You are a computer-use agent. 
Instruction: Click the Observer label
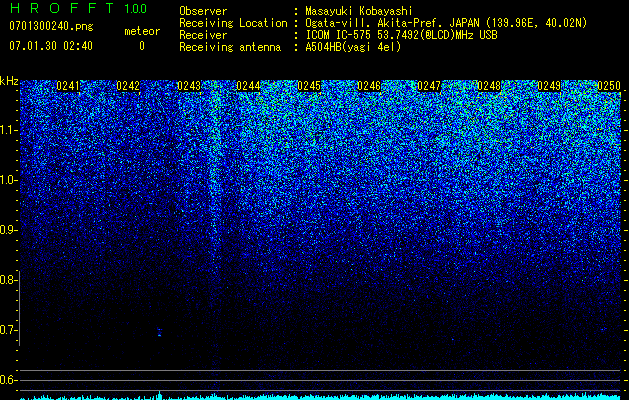click(203, 11)
